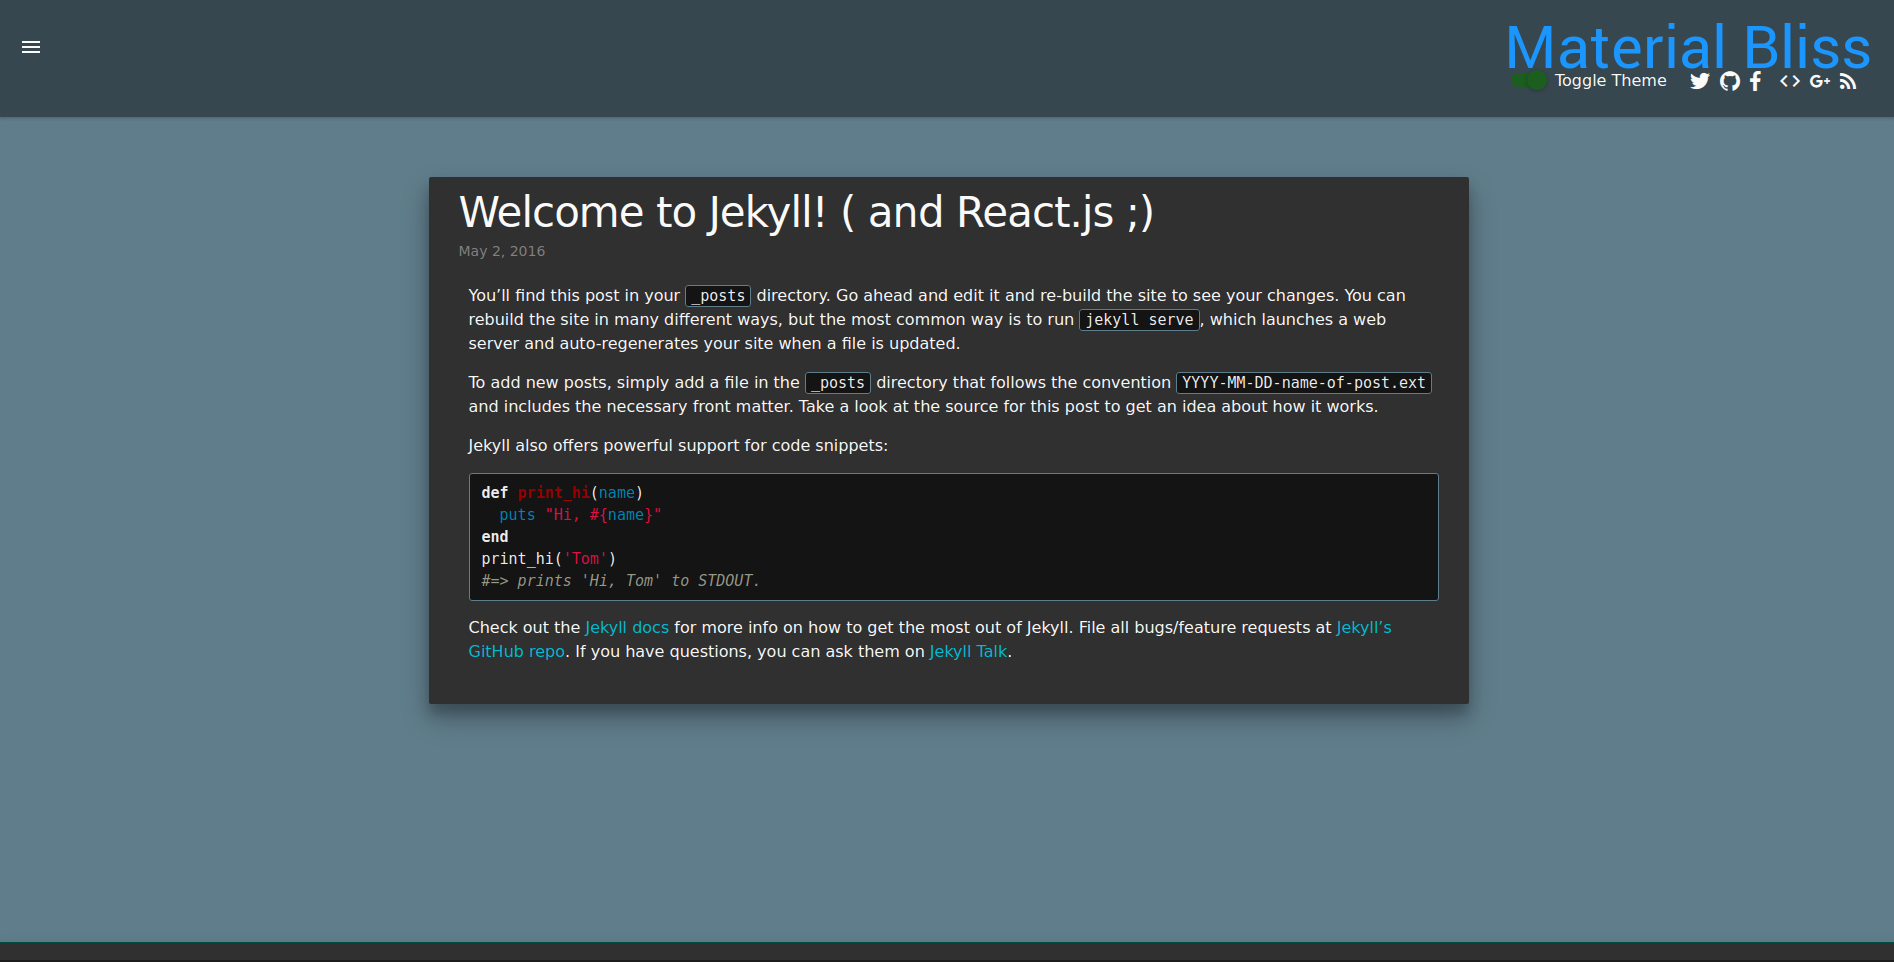1894x962 pixels.
Task: Follow the Jekyll's GitHub repo link
Action: coord(930,639)
